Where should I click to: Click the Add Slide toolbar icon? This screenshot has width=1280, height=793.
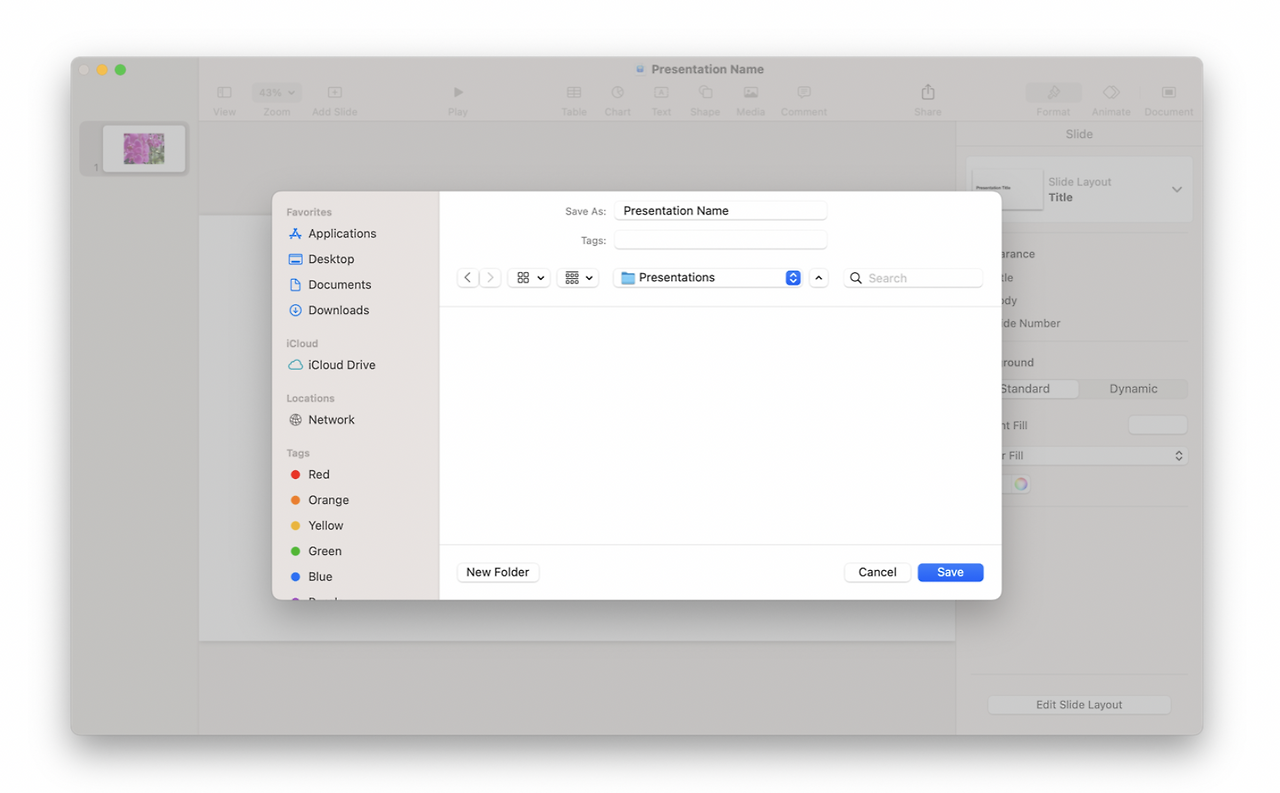pyautogui.click(x=335, y=92)
